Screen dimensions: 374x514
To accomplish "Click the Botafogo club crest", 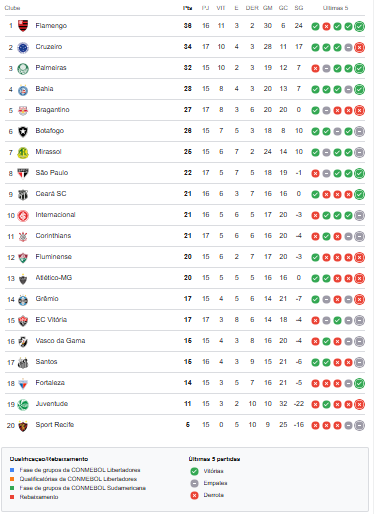I will [x=23, y=132].
